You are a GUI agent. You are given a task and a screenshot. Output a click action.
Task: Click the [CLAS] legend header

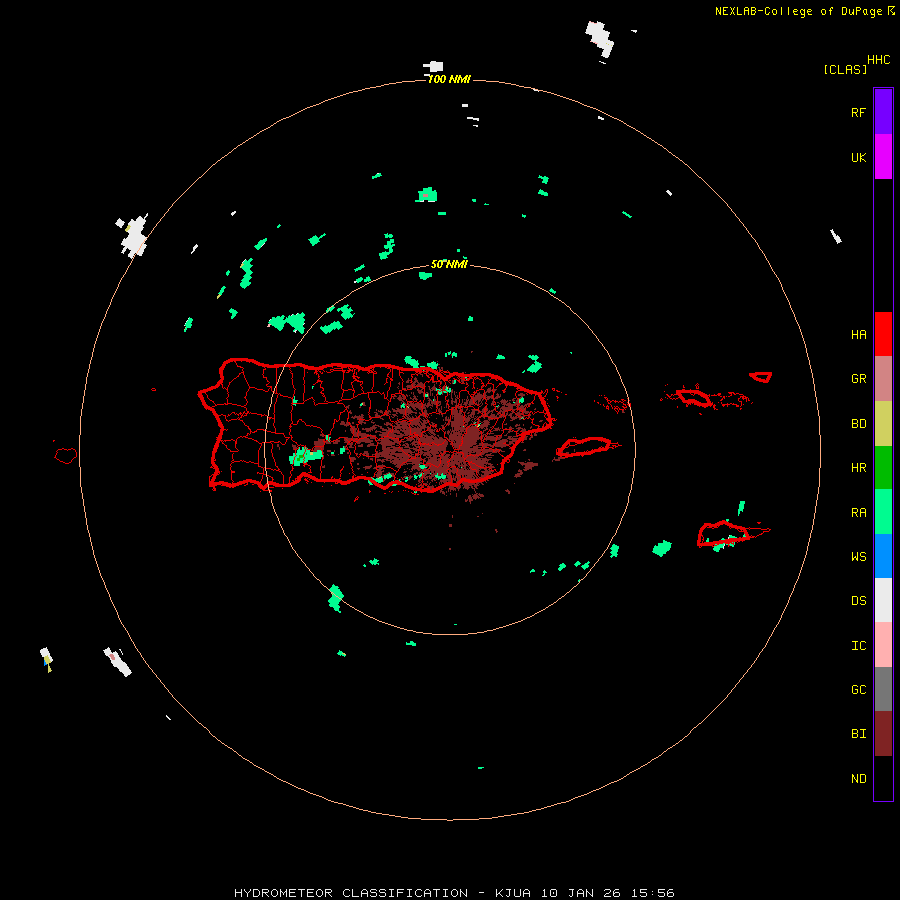point(845,69)
